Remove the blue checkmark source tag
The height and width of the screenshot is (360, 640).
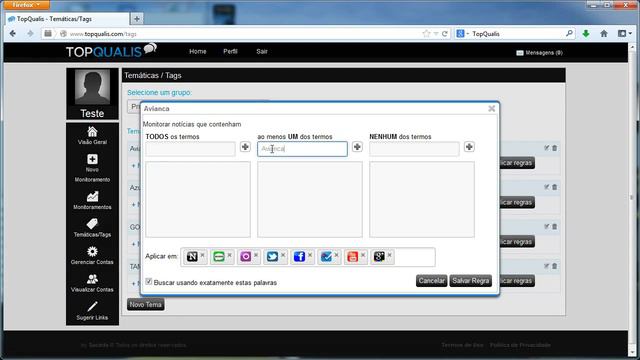(336, 255)
